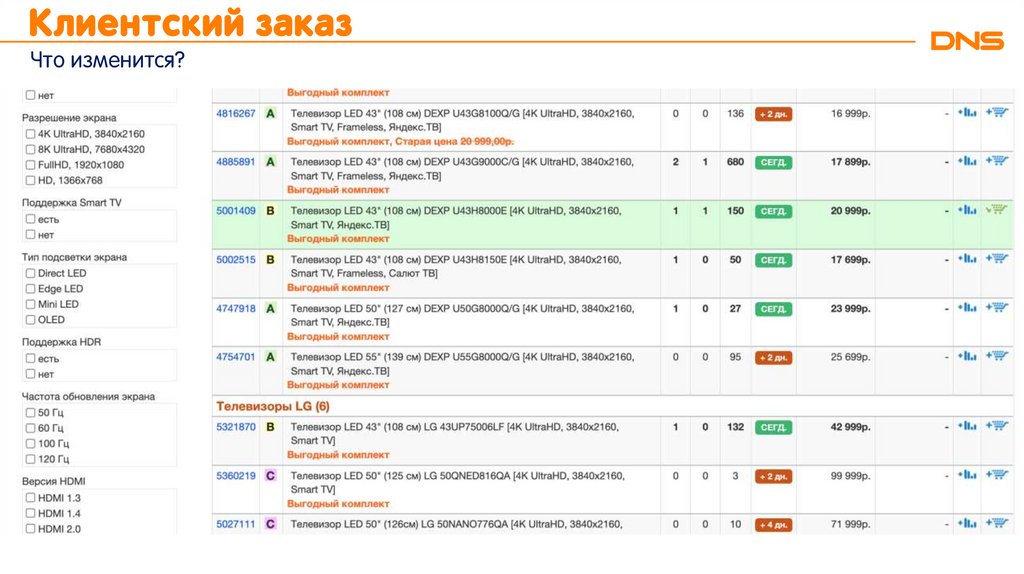Click category C badge for item 5360219
The height and width of the screenshot is (574, 1024).
click(x=270, y=476)
